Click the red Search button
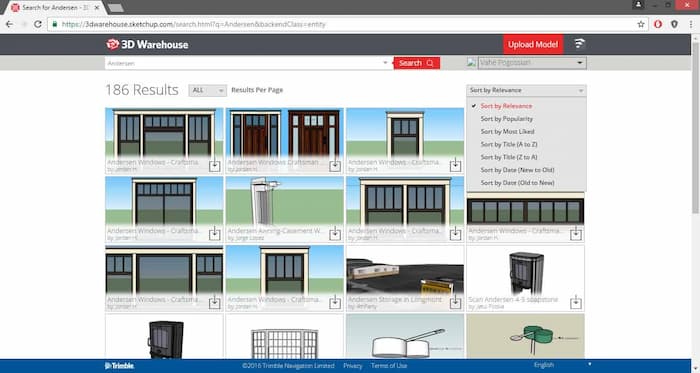This screenshot has width=700, height=373. (417, 63)
